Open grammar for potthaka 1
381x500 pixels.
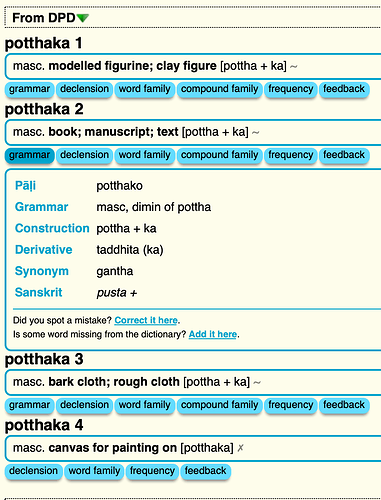click(x=29, y=89)
